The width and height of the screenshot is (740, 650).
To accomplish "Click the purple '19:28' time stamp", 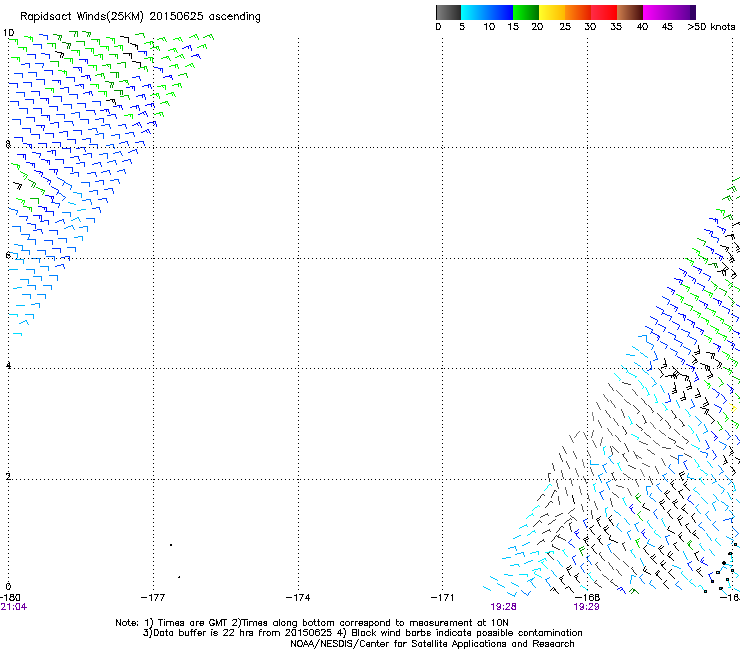I will [503, 607].
